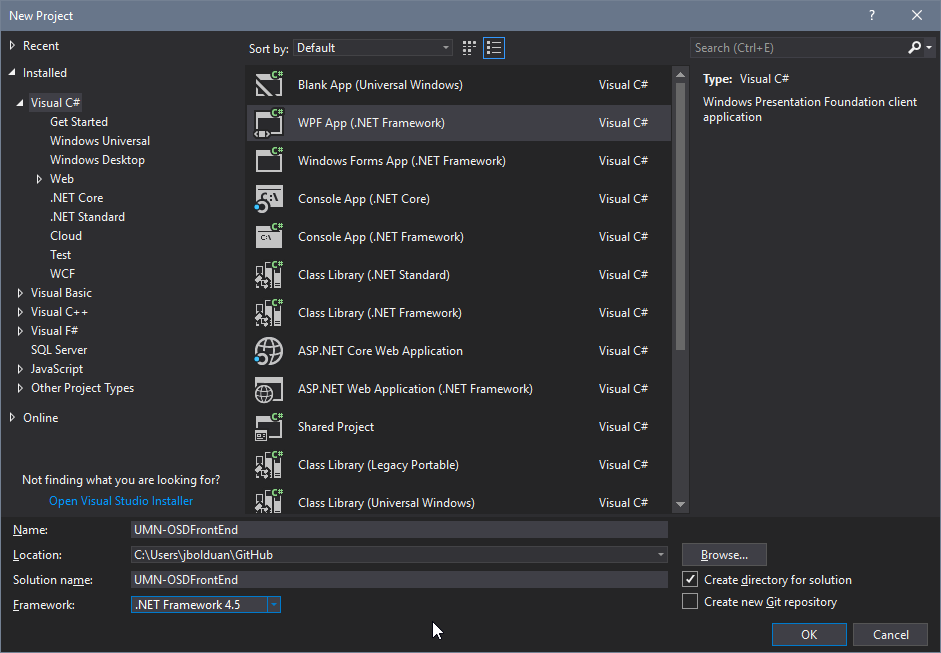Select Windows Forms App (.NET Framework) text
This screenshot has height=653, width=941.
pos(402,160)
